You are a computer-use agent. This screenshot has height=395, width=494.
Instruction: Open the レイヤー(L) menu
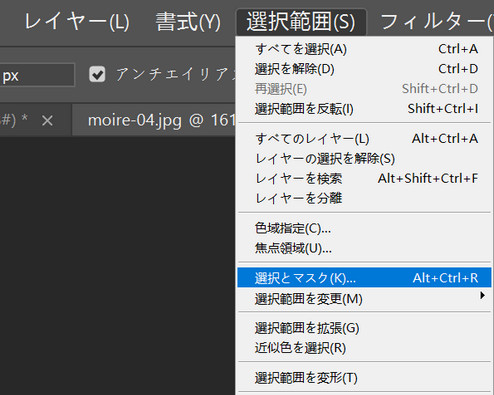click(77, 22)
